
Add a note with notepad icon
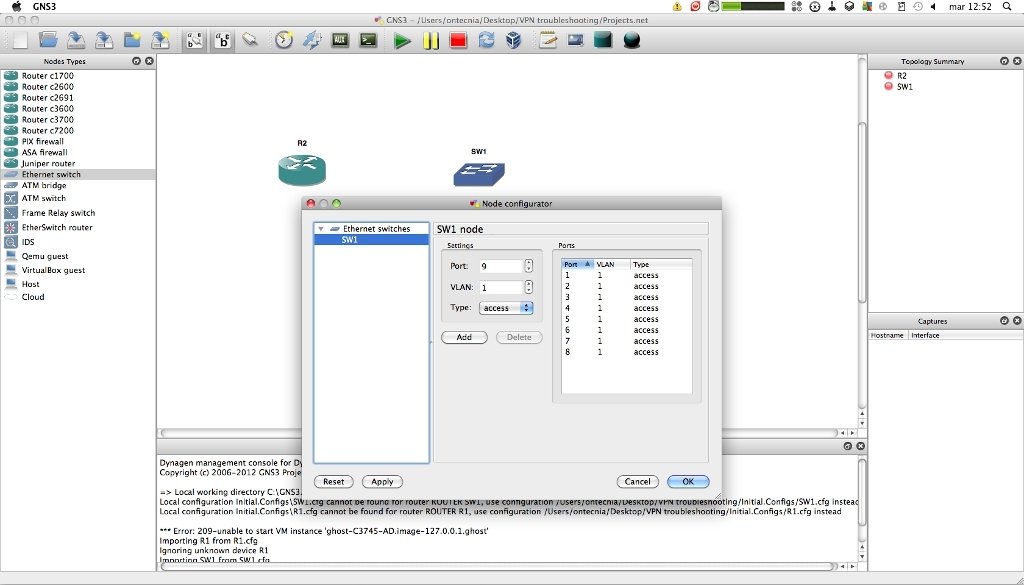(x=548, y=40)
